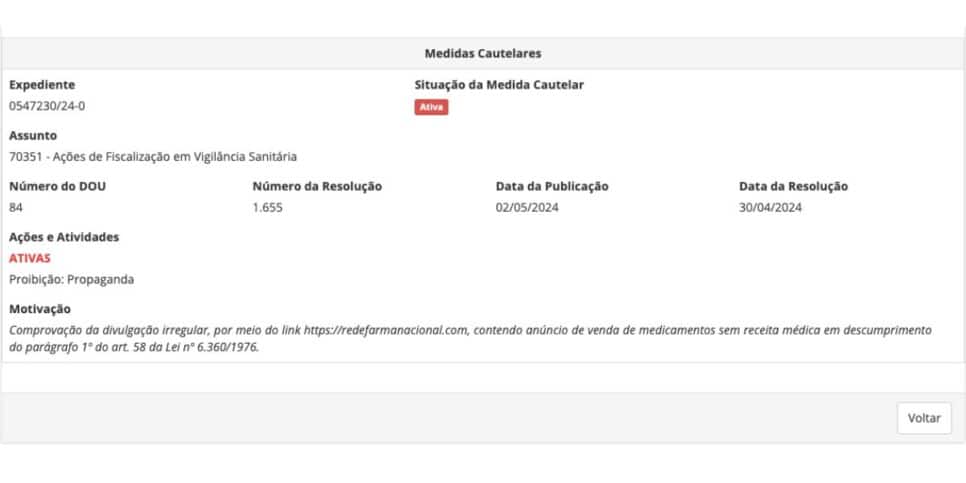The height and width of the screenshot is (483, 966).
Task: Click the Assunto field label
Action: pyautogui.click(x=33, y=135)
